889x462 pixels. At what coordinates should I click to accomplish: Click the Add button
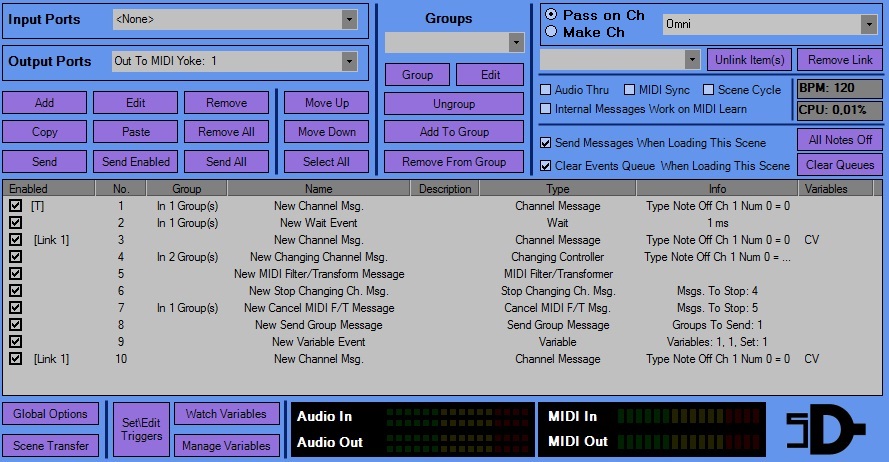44,103
